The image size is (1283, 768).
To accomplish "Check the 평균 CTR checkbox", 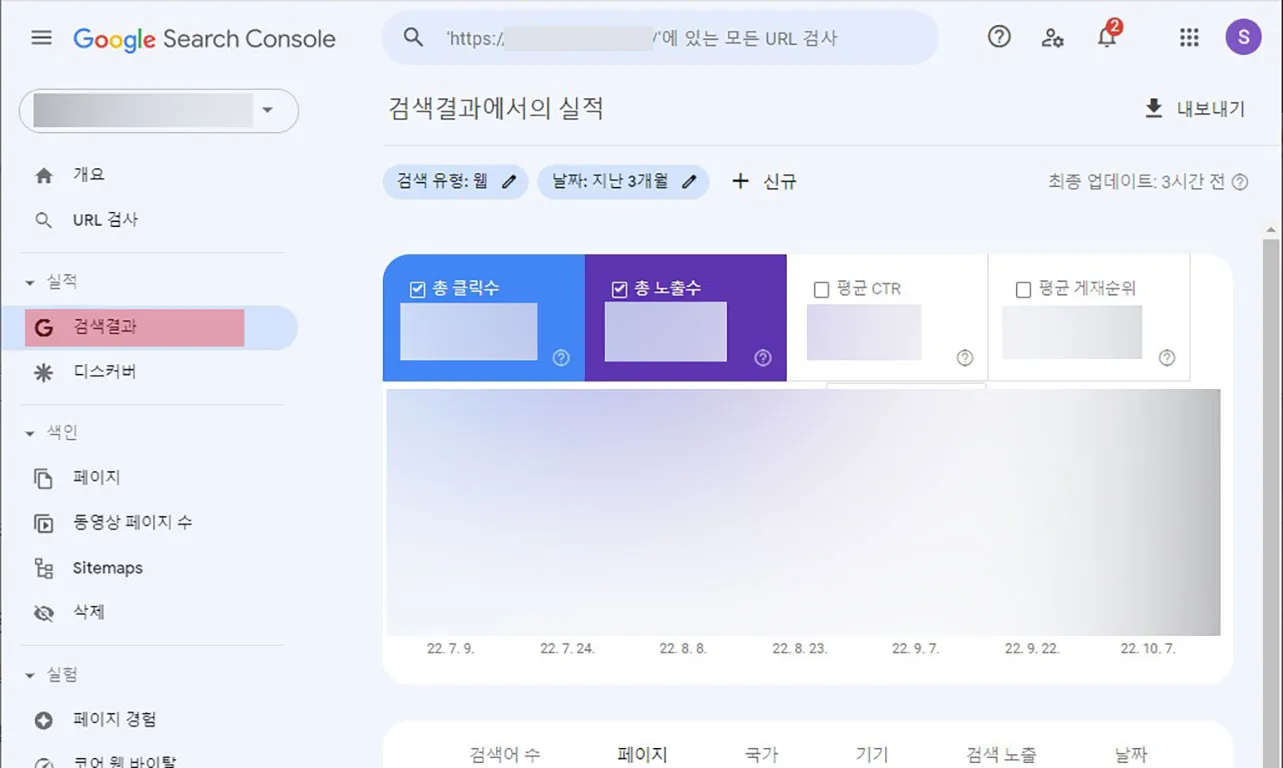I will 821,289.
